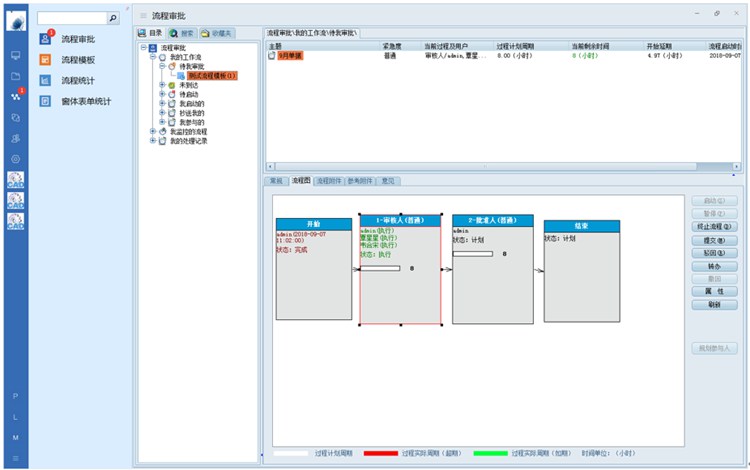This screenshot has width=750, height=470.
Task: Expand the 我监控的流程 tree node
Action: click(x=153, y=131)
